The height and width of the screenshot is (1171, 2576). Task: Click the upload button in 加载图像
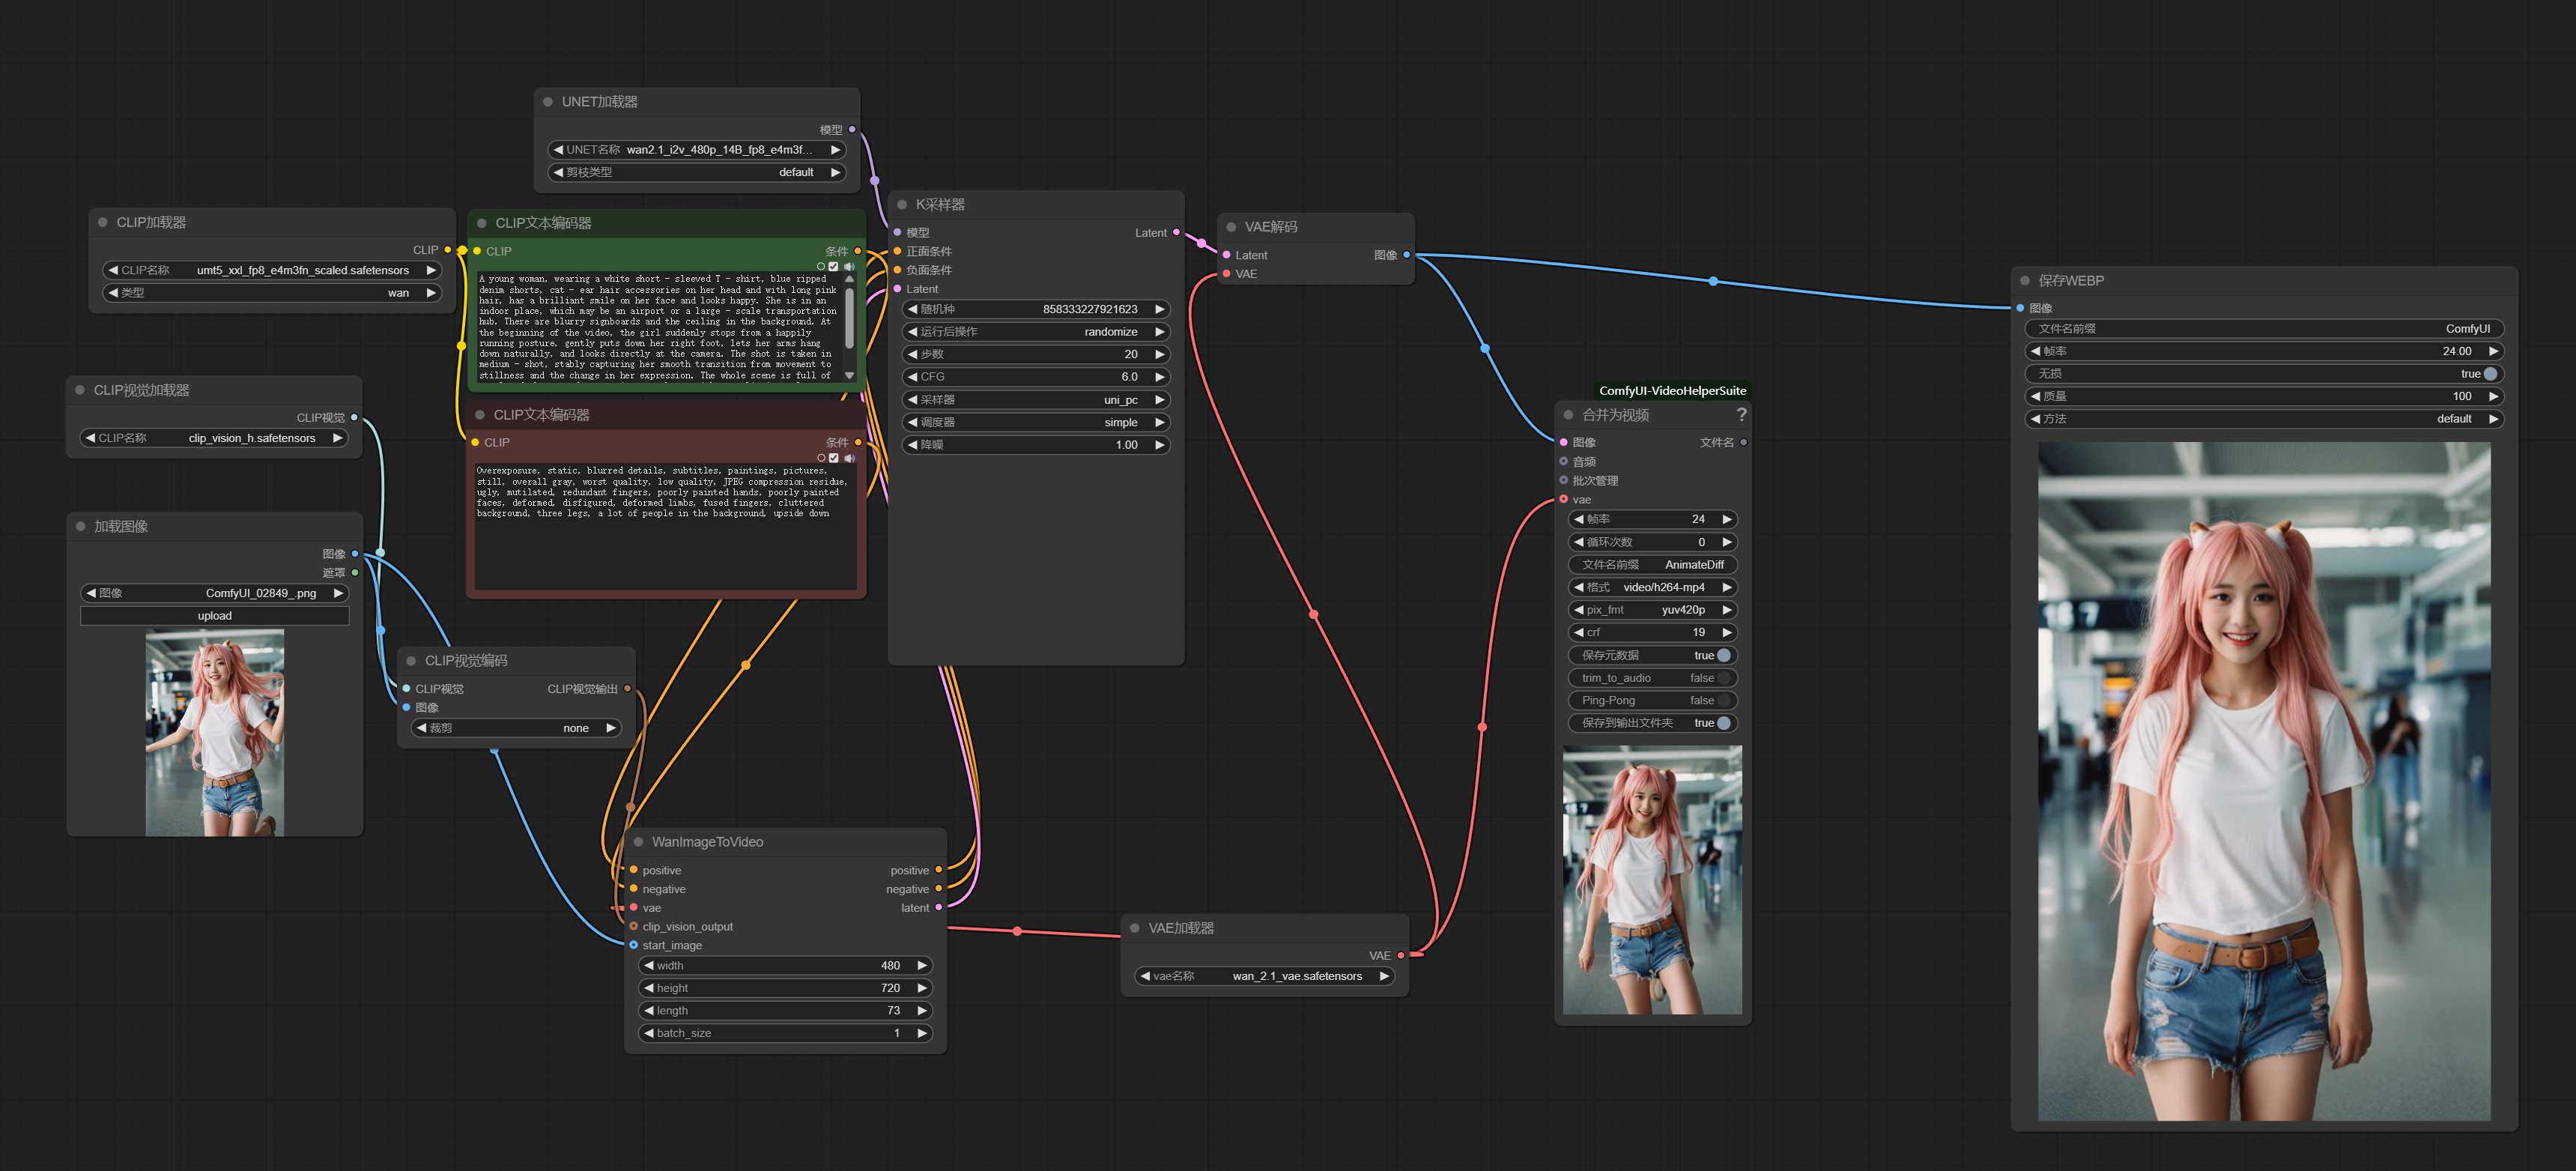pyautogui.click(x=214, y=616)
